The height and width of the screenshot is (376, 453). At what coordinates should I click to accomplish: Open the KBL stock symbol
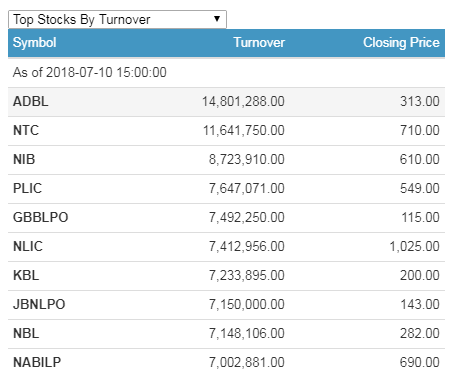pos(26,275)
